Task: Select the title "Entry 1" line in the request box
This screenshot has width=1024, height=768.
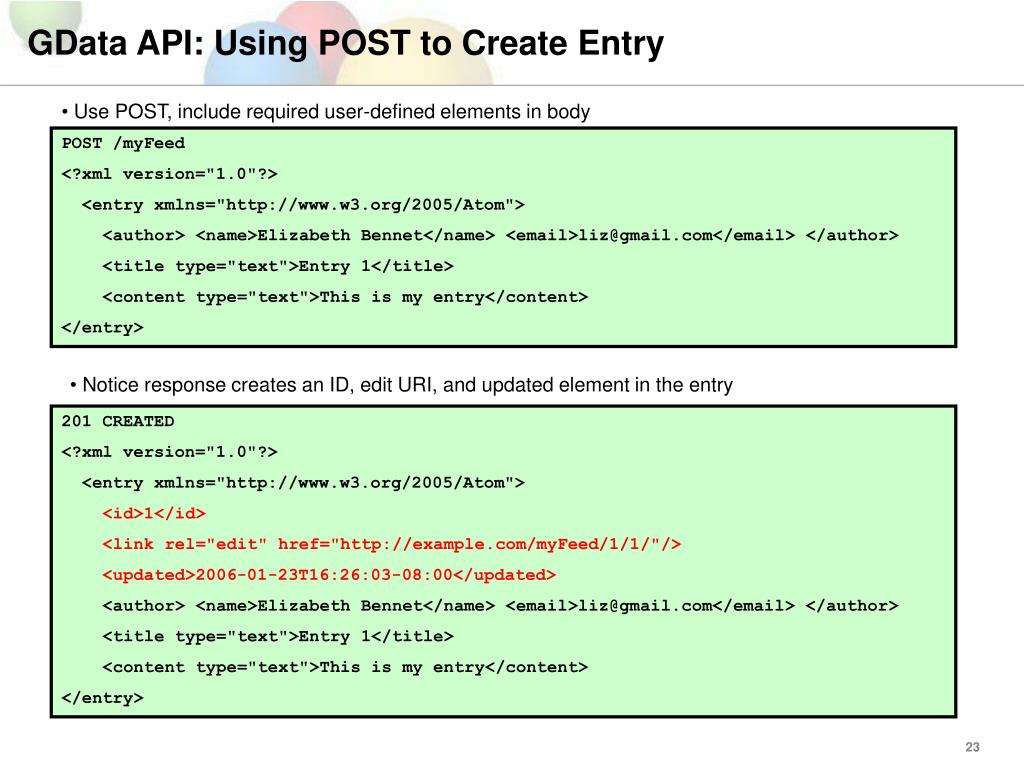Action: [278, 267]
